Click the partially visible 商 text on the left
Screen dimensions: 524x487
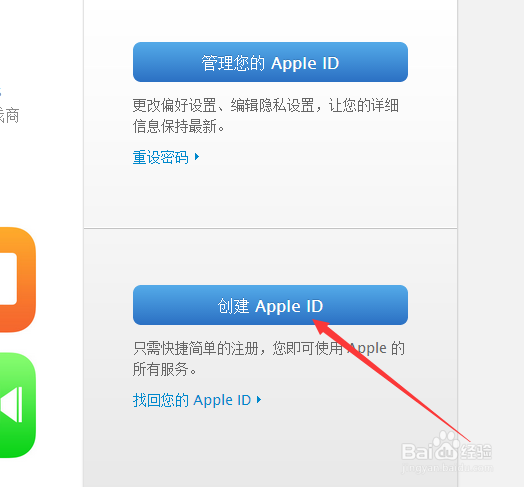[12, 116]
